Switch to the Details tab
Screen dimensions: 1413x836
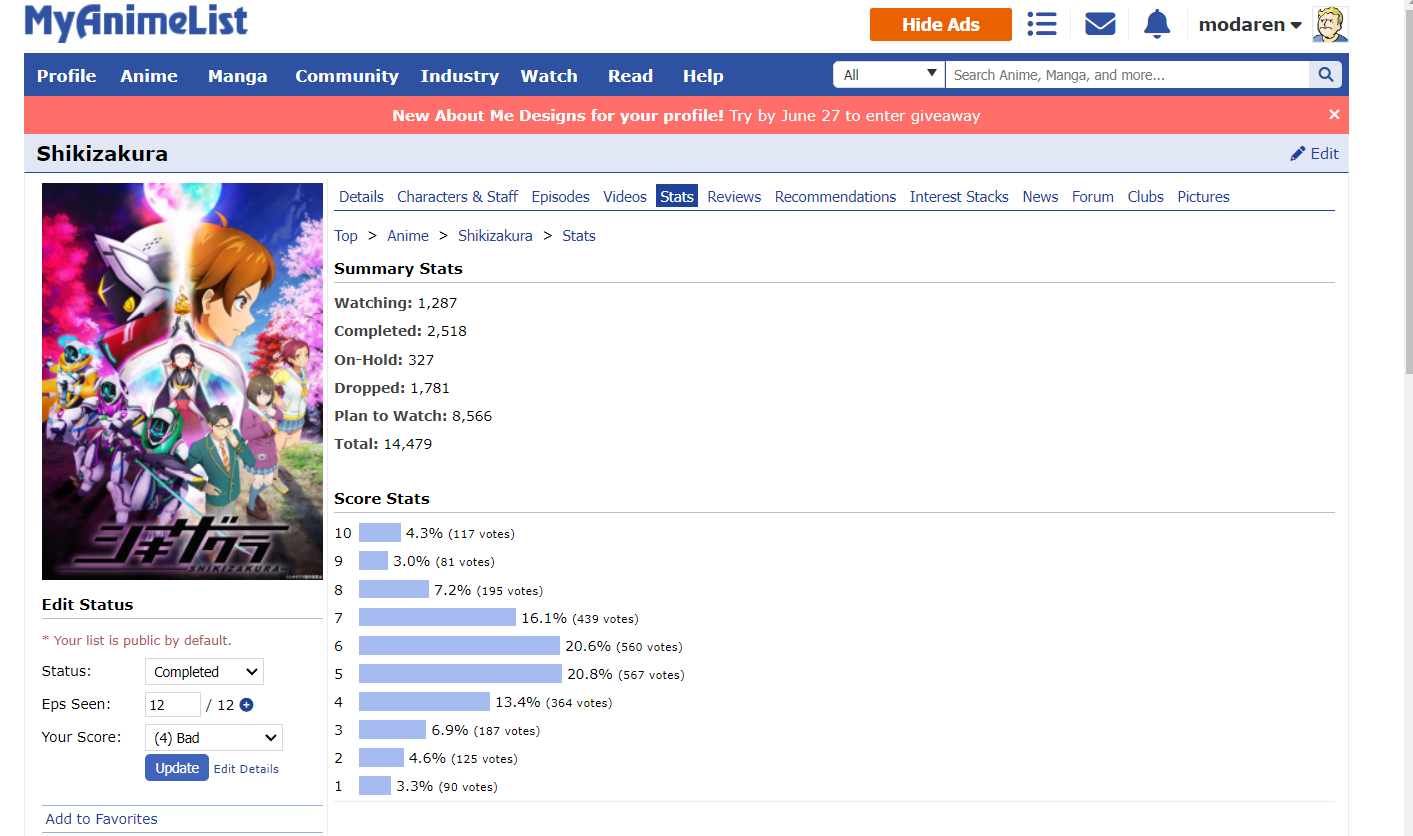tap(361, 197)
